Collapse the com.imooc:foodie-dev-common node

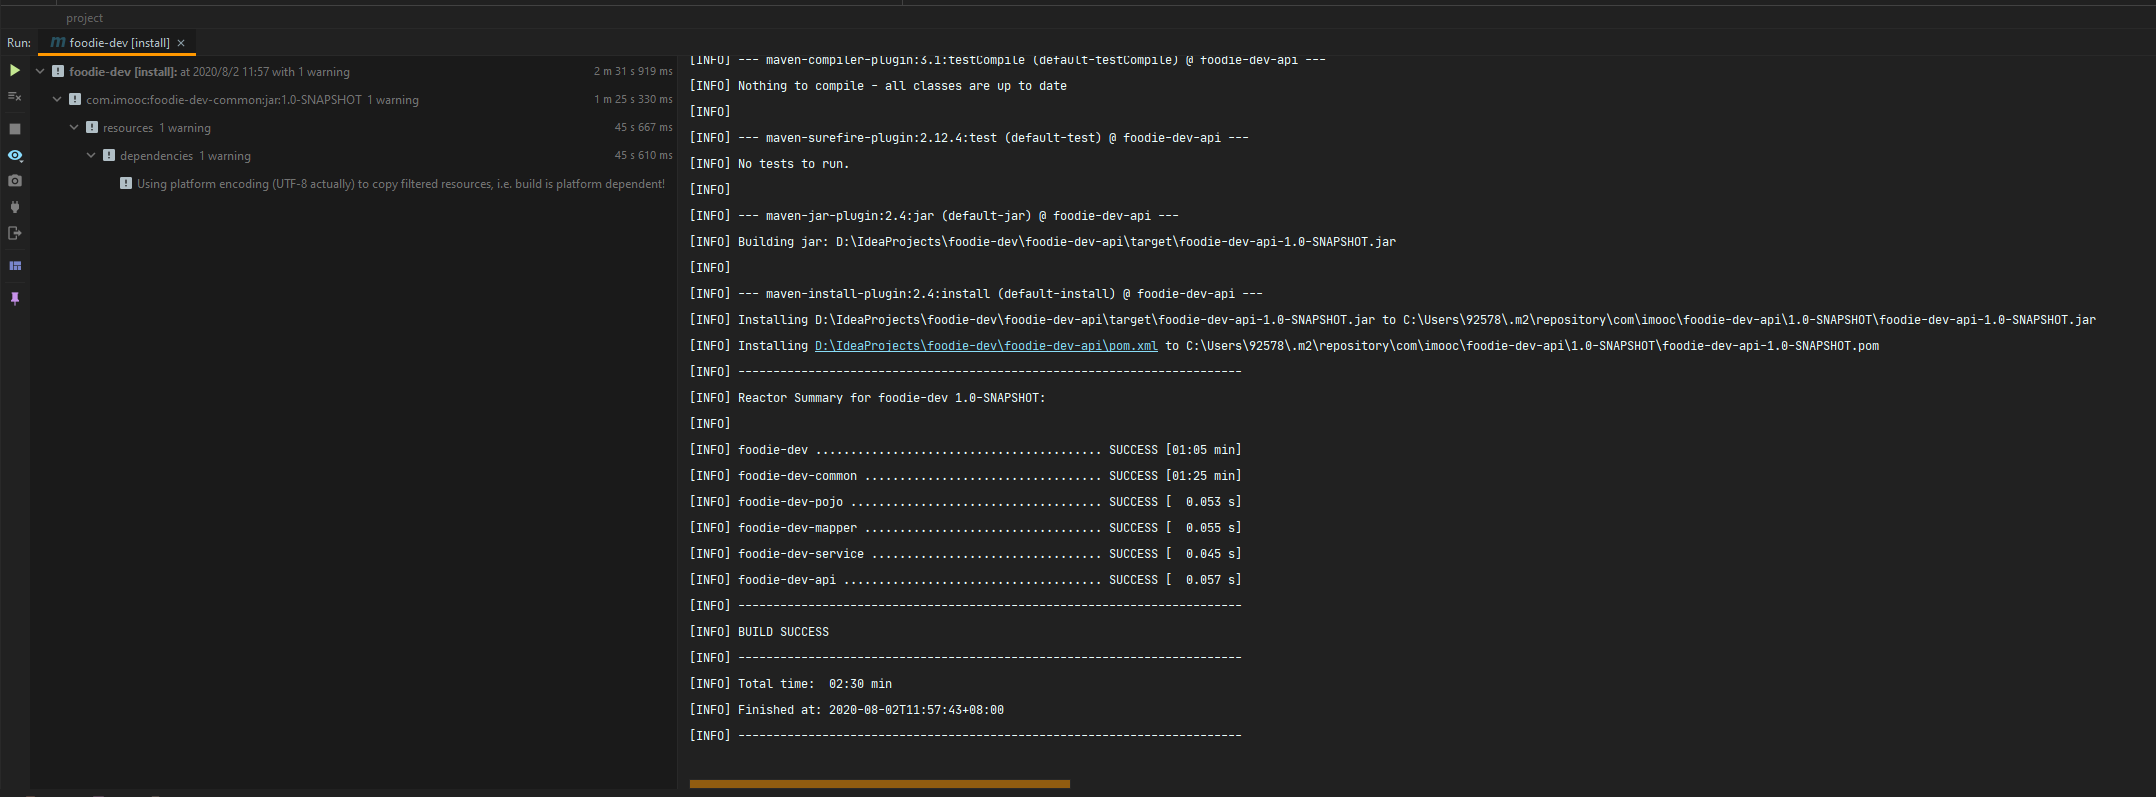pos(57,99)
